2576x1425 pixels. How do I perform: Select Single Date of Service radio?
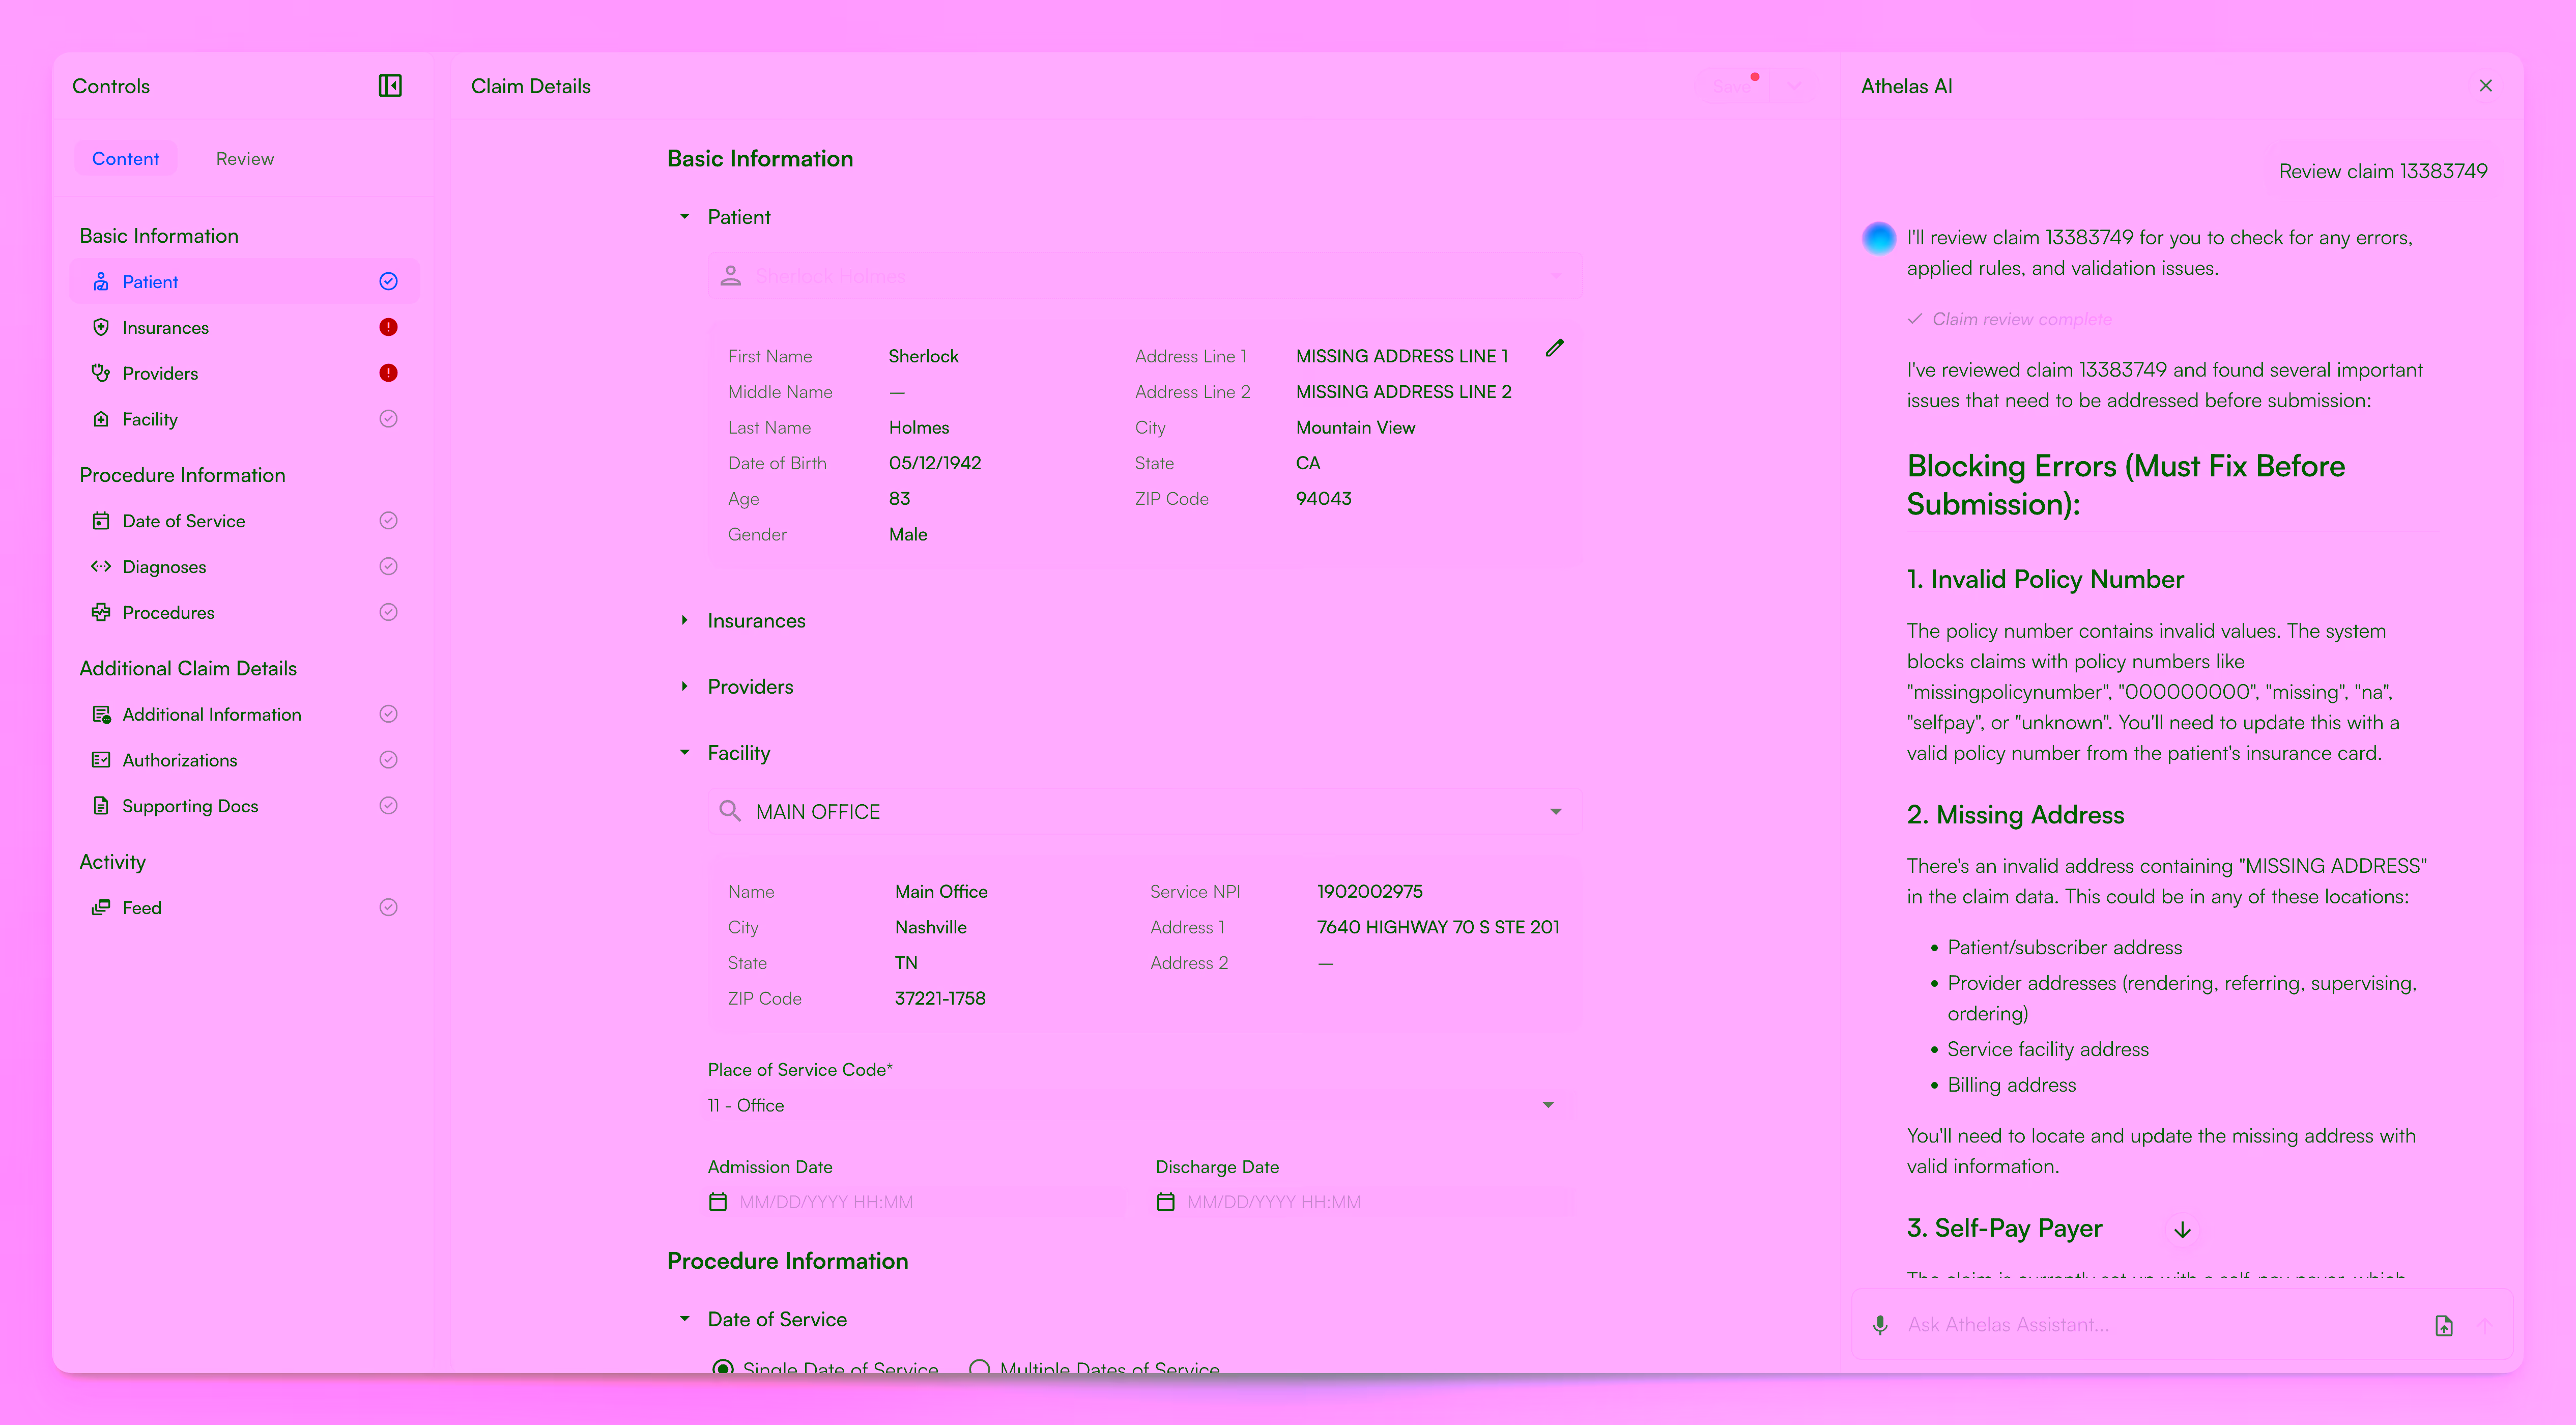point(722,1368)
